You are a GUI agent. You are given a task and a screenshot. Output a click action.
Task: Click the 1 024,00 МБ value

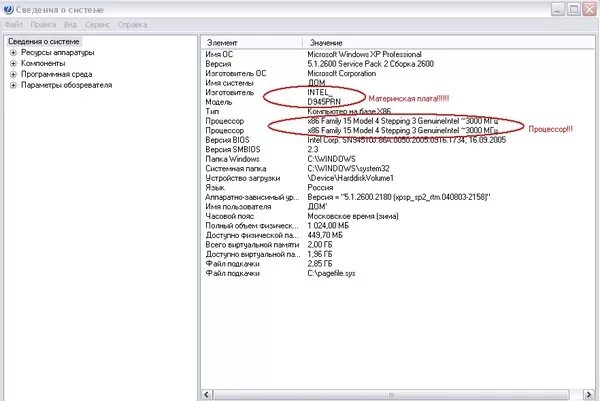coord(328,226)
